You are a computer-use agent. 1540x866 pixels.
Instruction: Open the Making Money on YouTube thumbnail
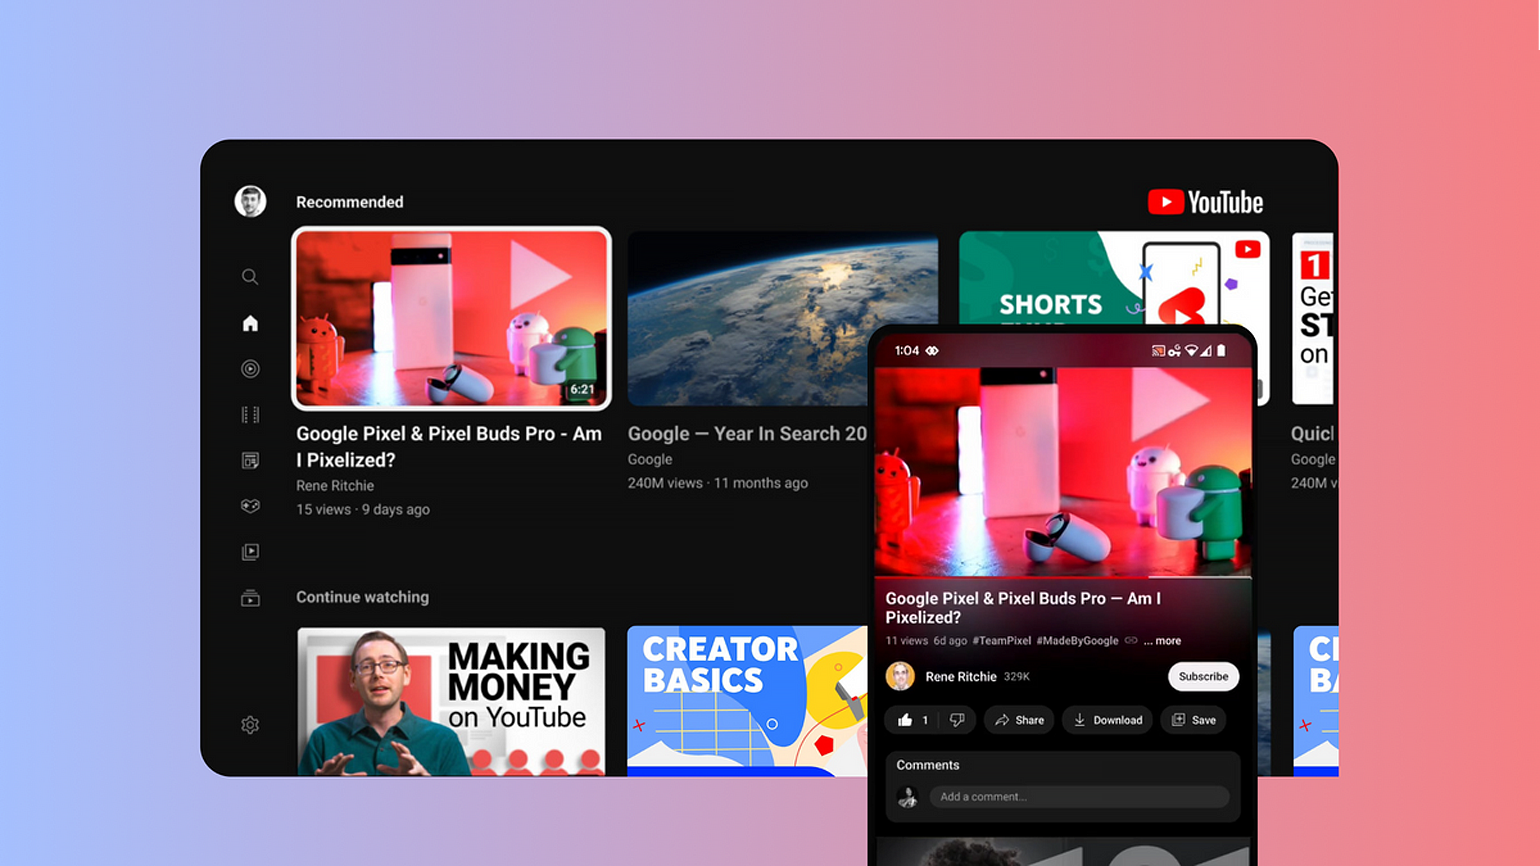click(451, 701)
